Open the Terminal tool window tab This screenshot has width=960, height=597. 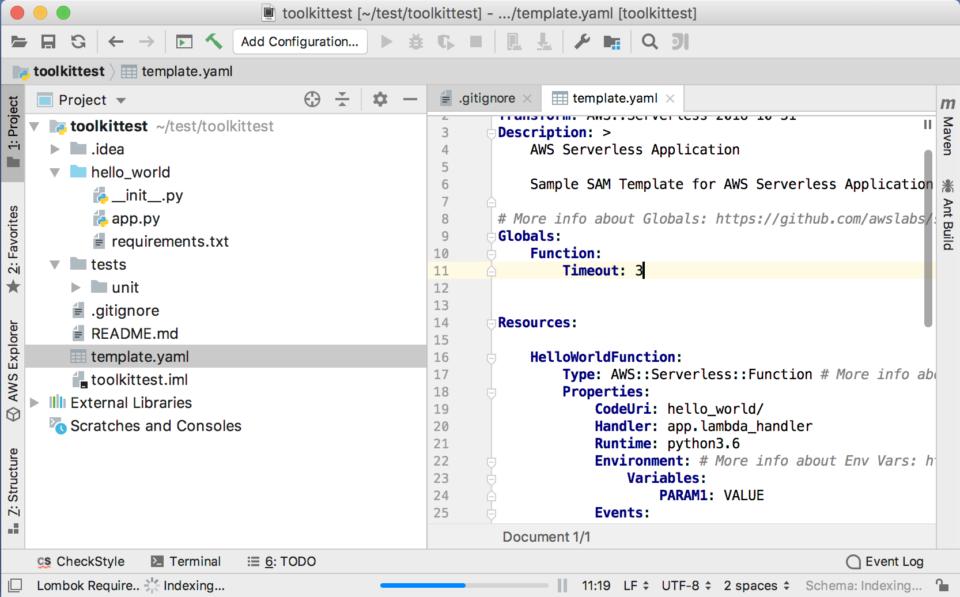186,562
